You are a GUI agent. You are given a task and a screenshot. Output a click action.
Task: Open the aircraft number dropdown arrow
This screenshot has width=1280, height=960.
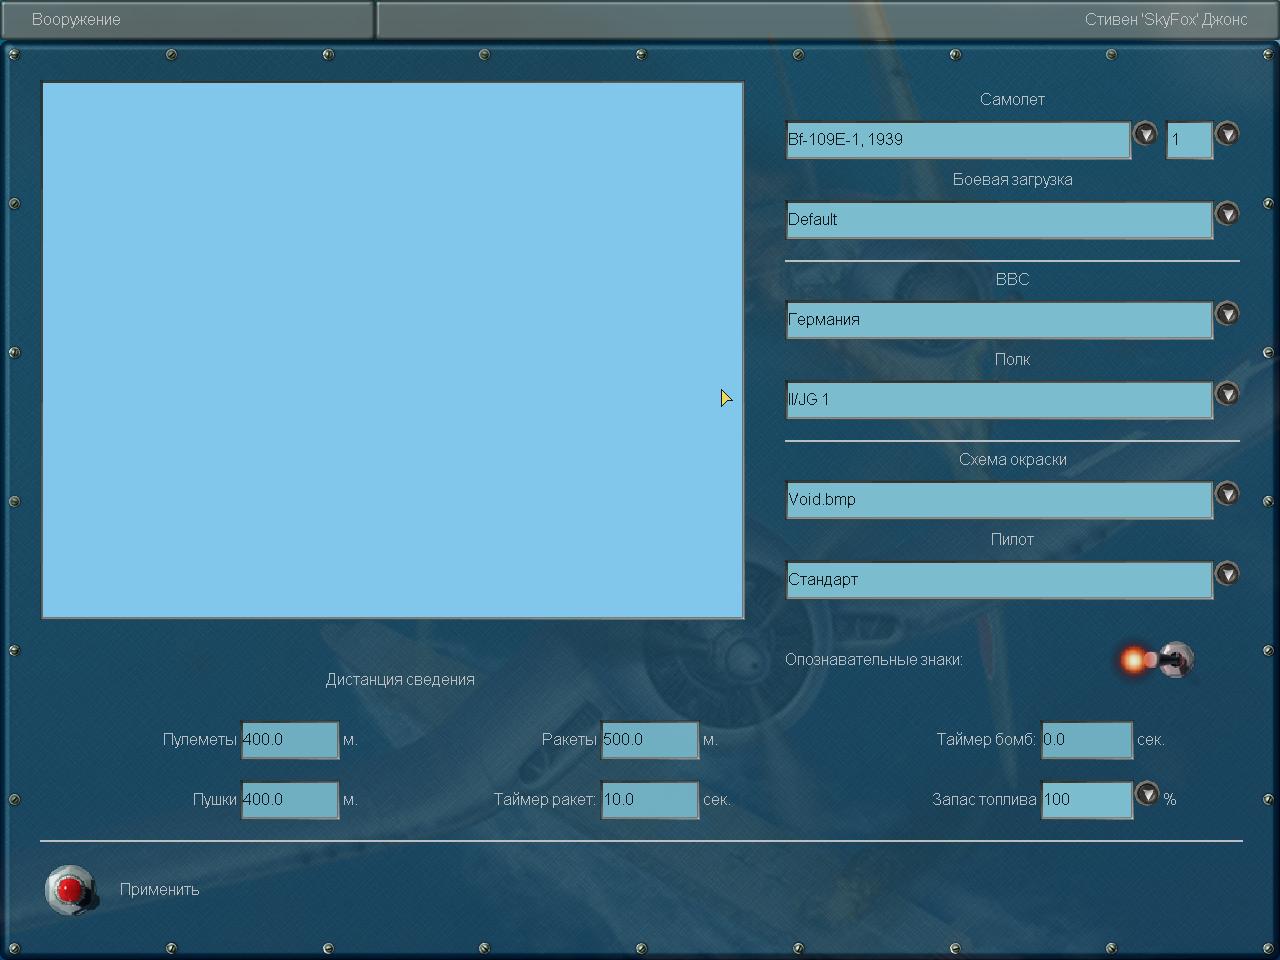pyautogui.click(x=1227, y=133)
